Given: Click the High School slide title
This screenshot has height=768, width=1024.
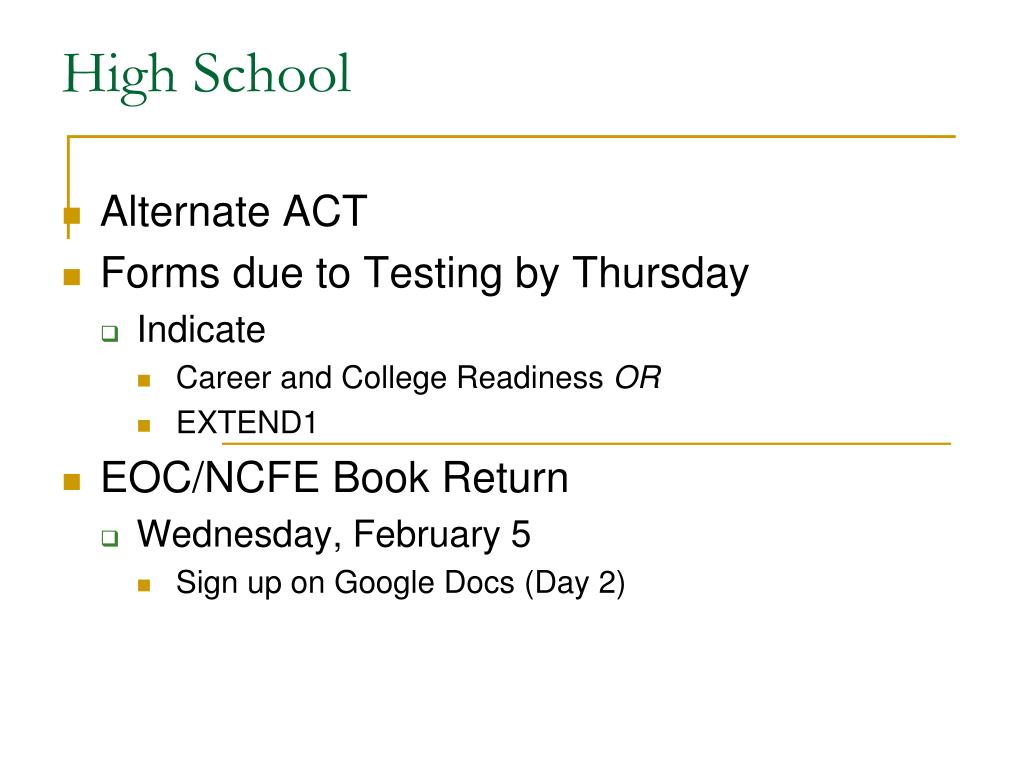Looking at the screenshot, I should (x=206, y=75).
